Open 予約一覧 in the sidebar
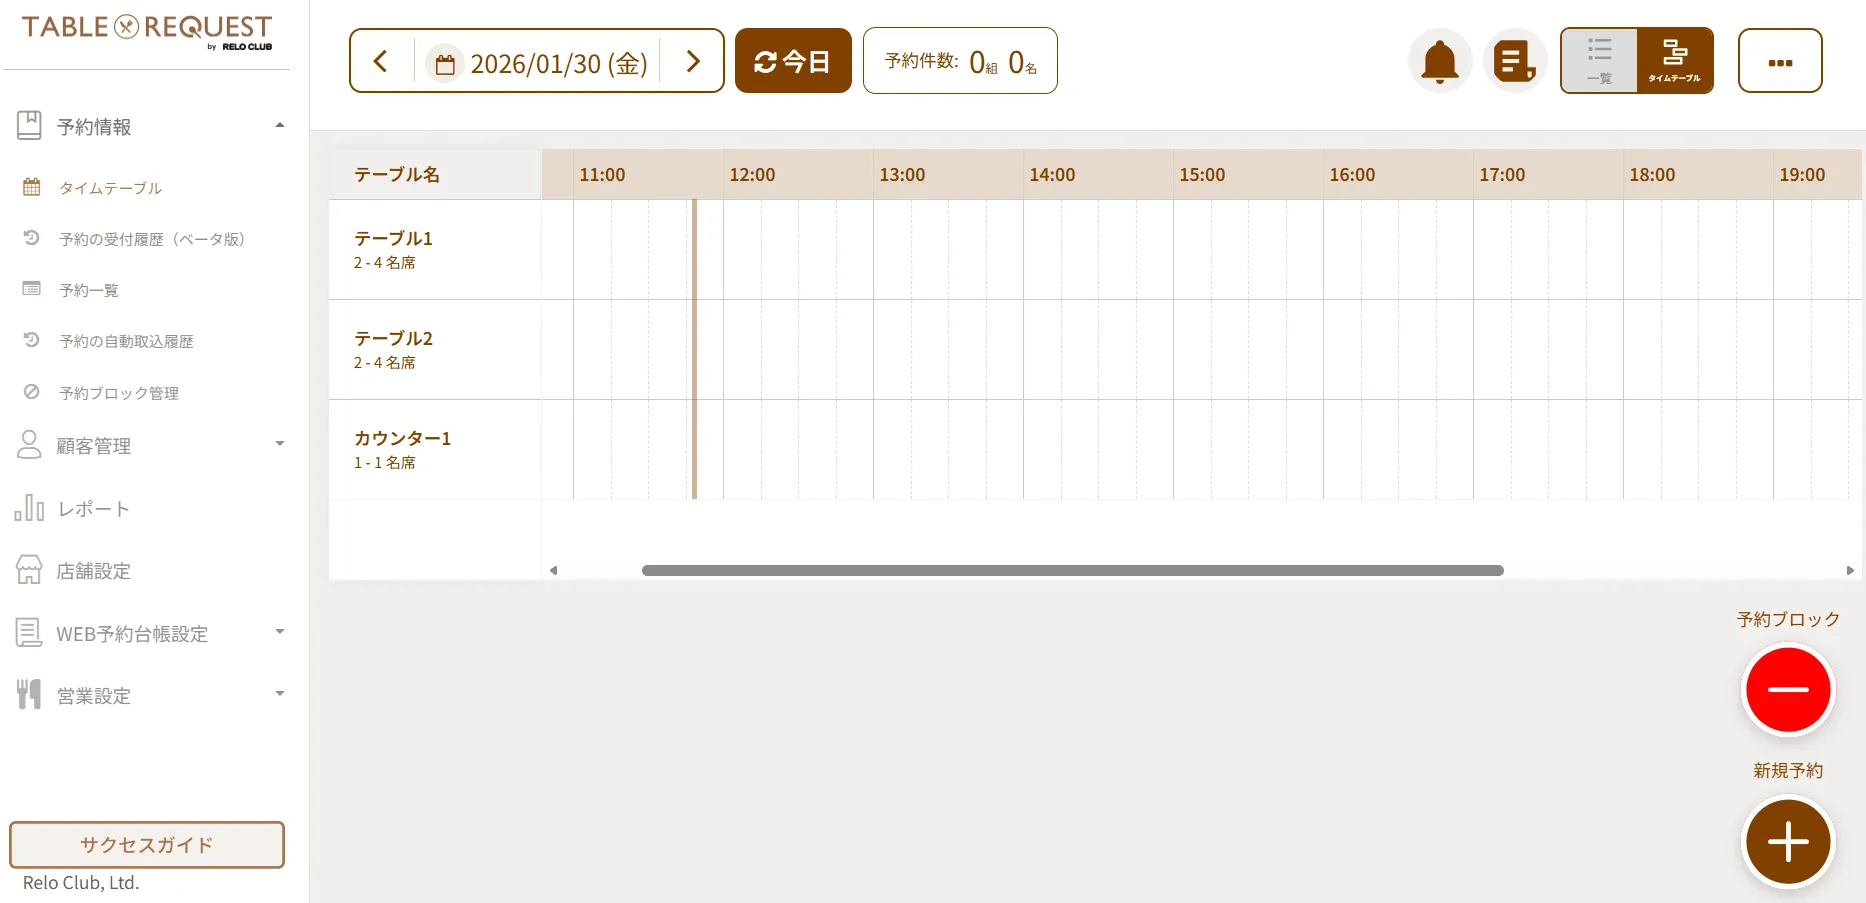 pyautogui.click(x=89, y=290)
